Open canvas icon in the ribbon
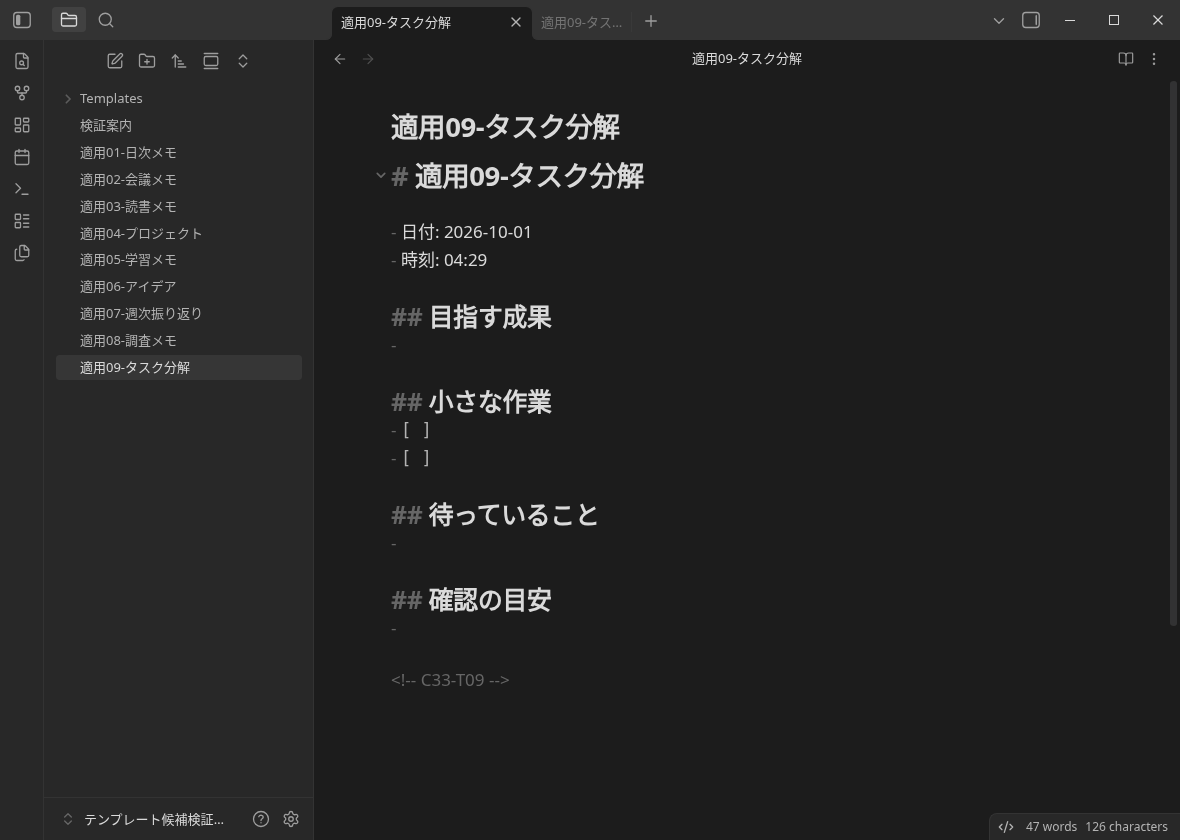This screenshot has height=840, width=1180. coord(22,125)
